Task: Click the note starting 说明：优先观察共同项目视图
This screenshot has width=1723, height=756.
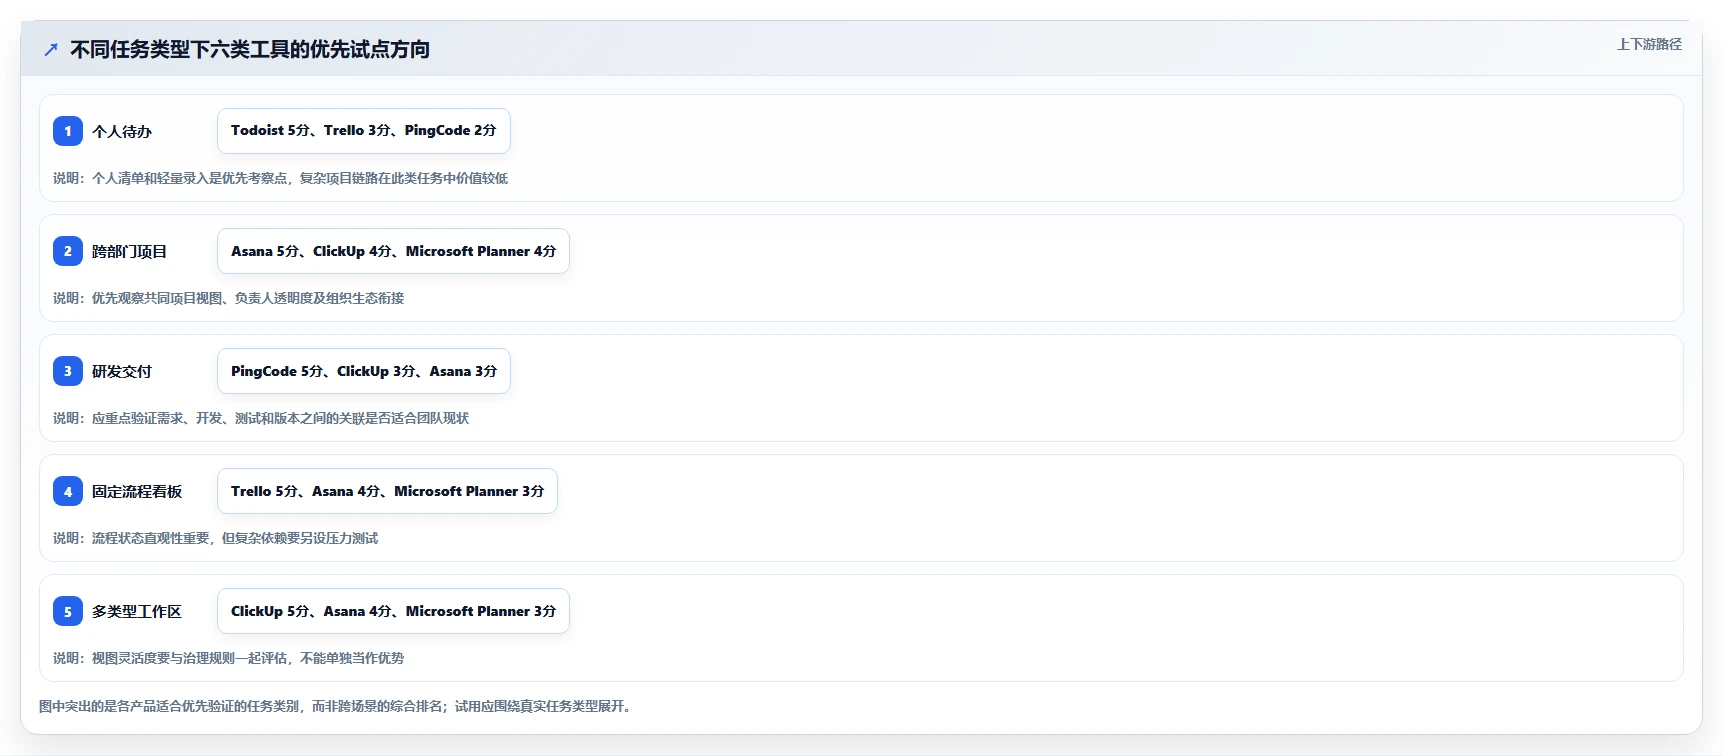Action: (228, 298)
